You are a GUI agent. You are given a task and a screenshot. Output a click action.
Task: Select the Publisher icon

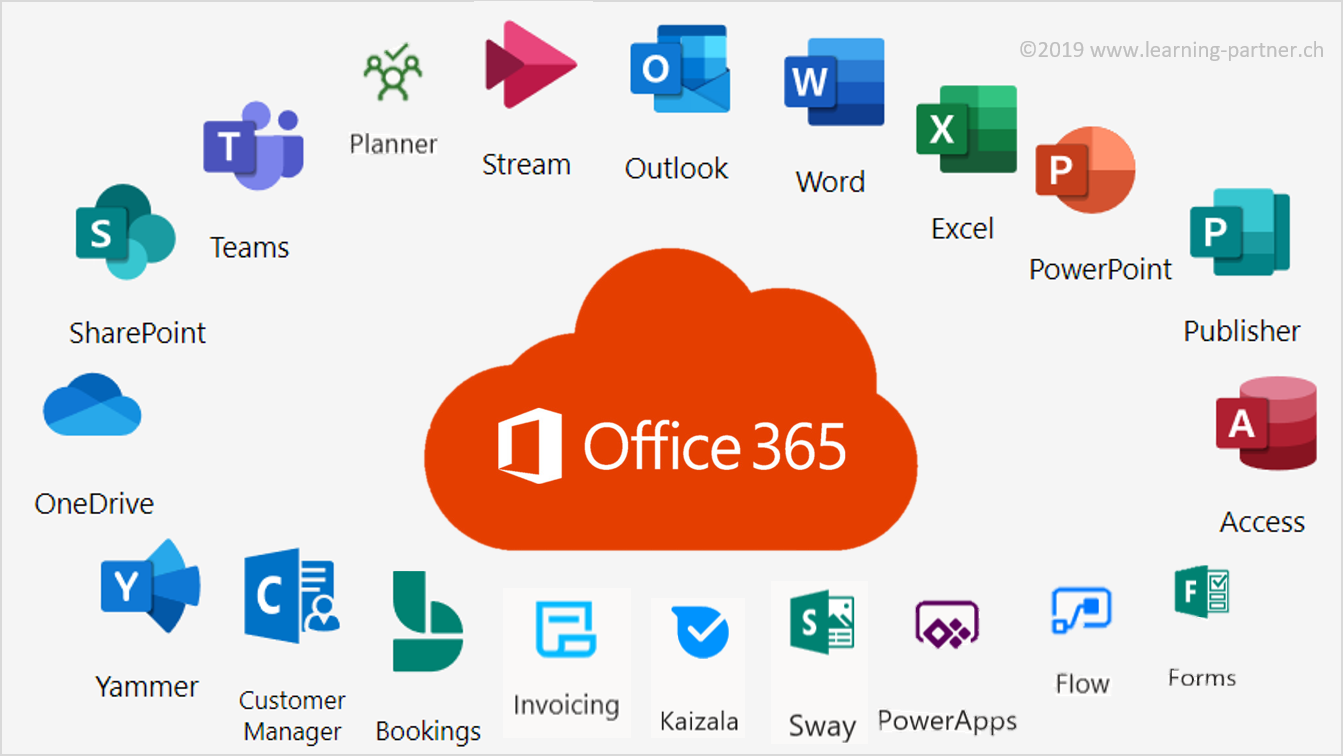[x=1239, y=232]
